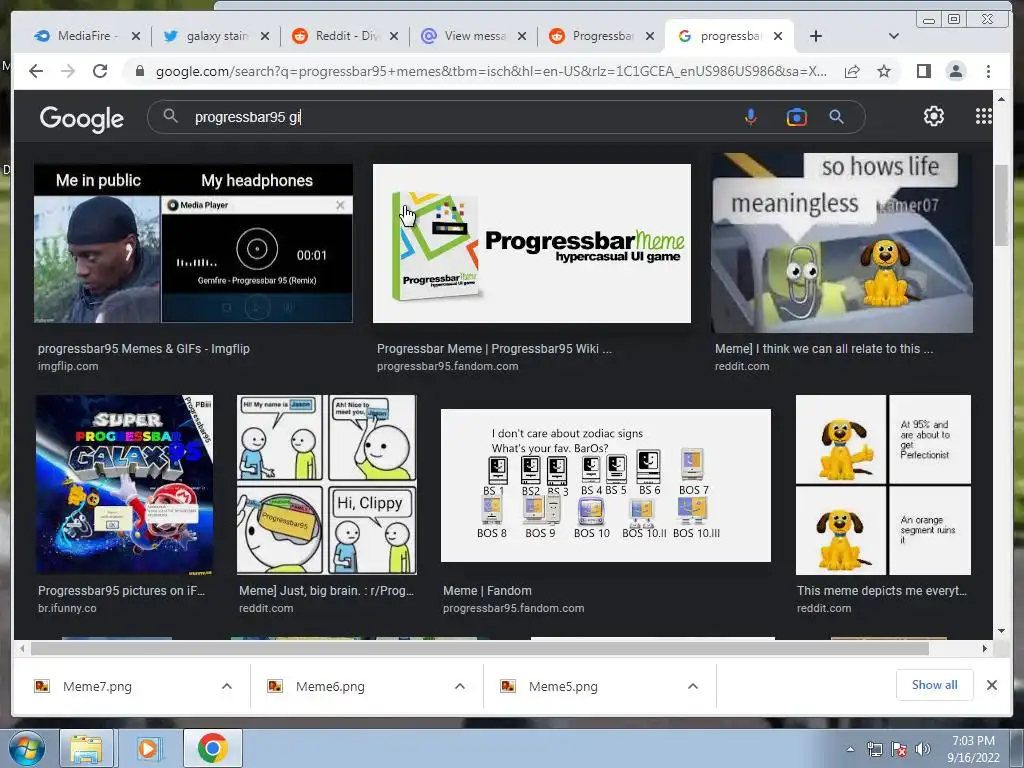The image size is (1024, 768).
Task: Expand options for Meme6.png download
Action: click(x=460, y=686)
